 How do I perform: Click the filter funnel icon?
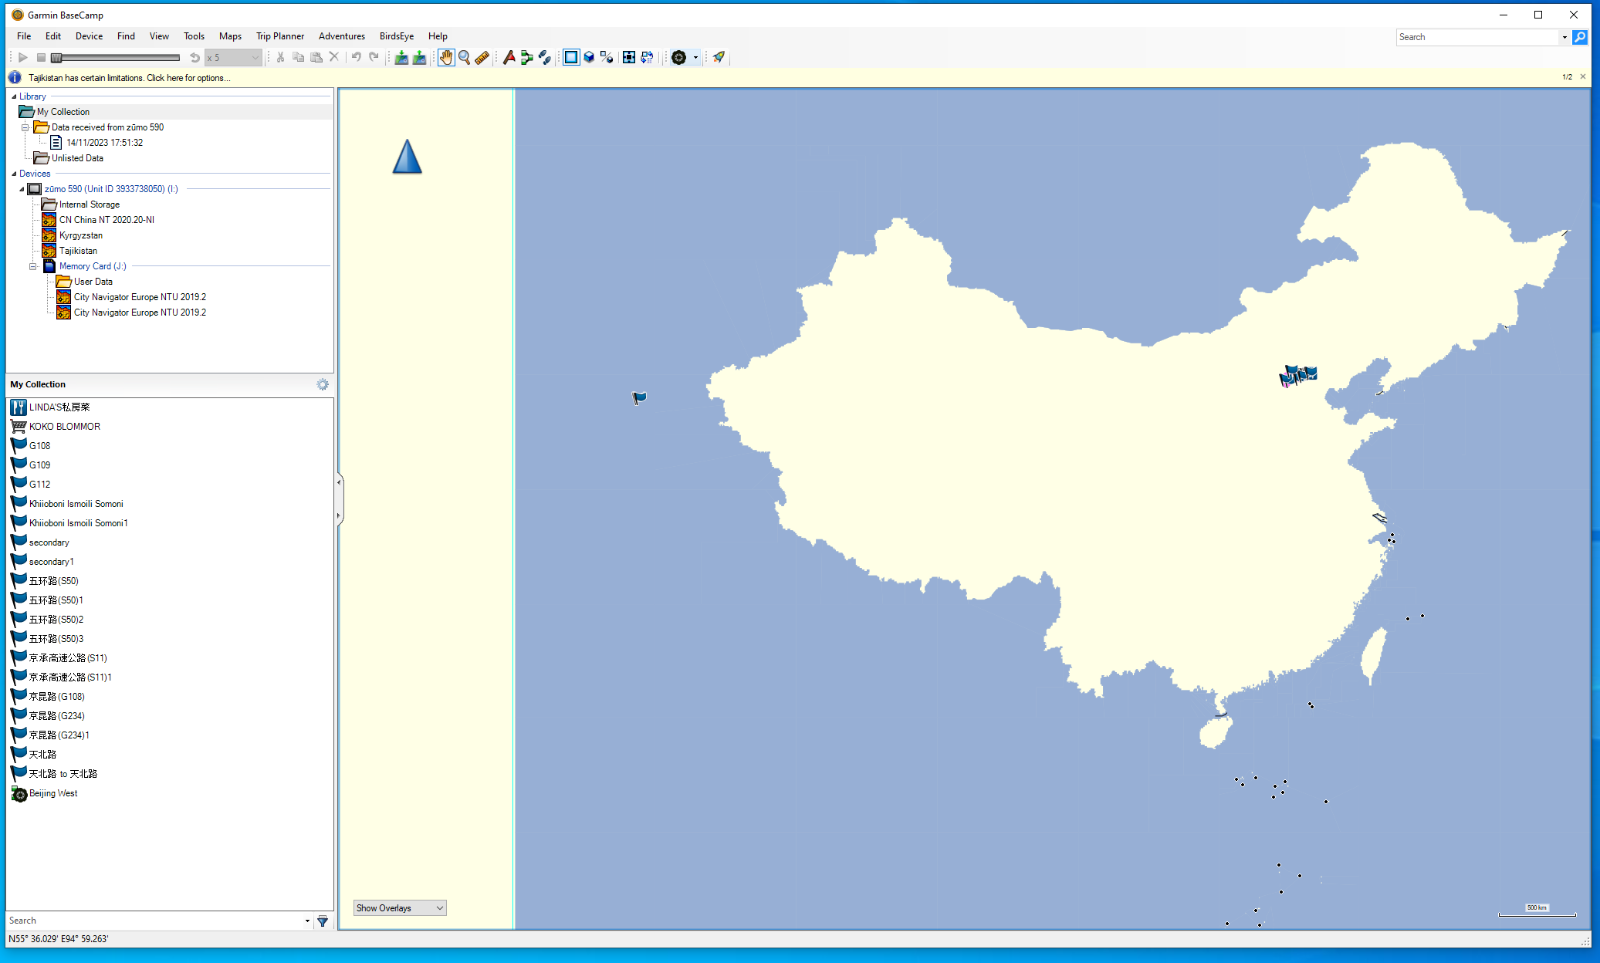[322, 921]
